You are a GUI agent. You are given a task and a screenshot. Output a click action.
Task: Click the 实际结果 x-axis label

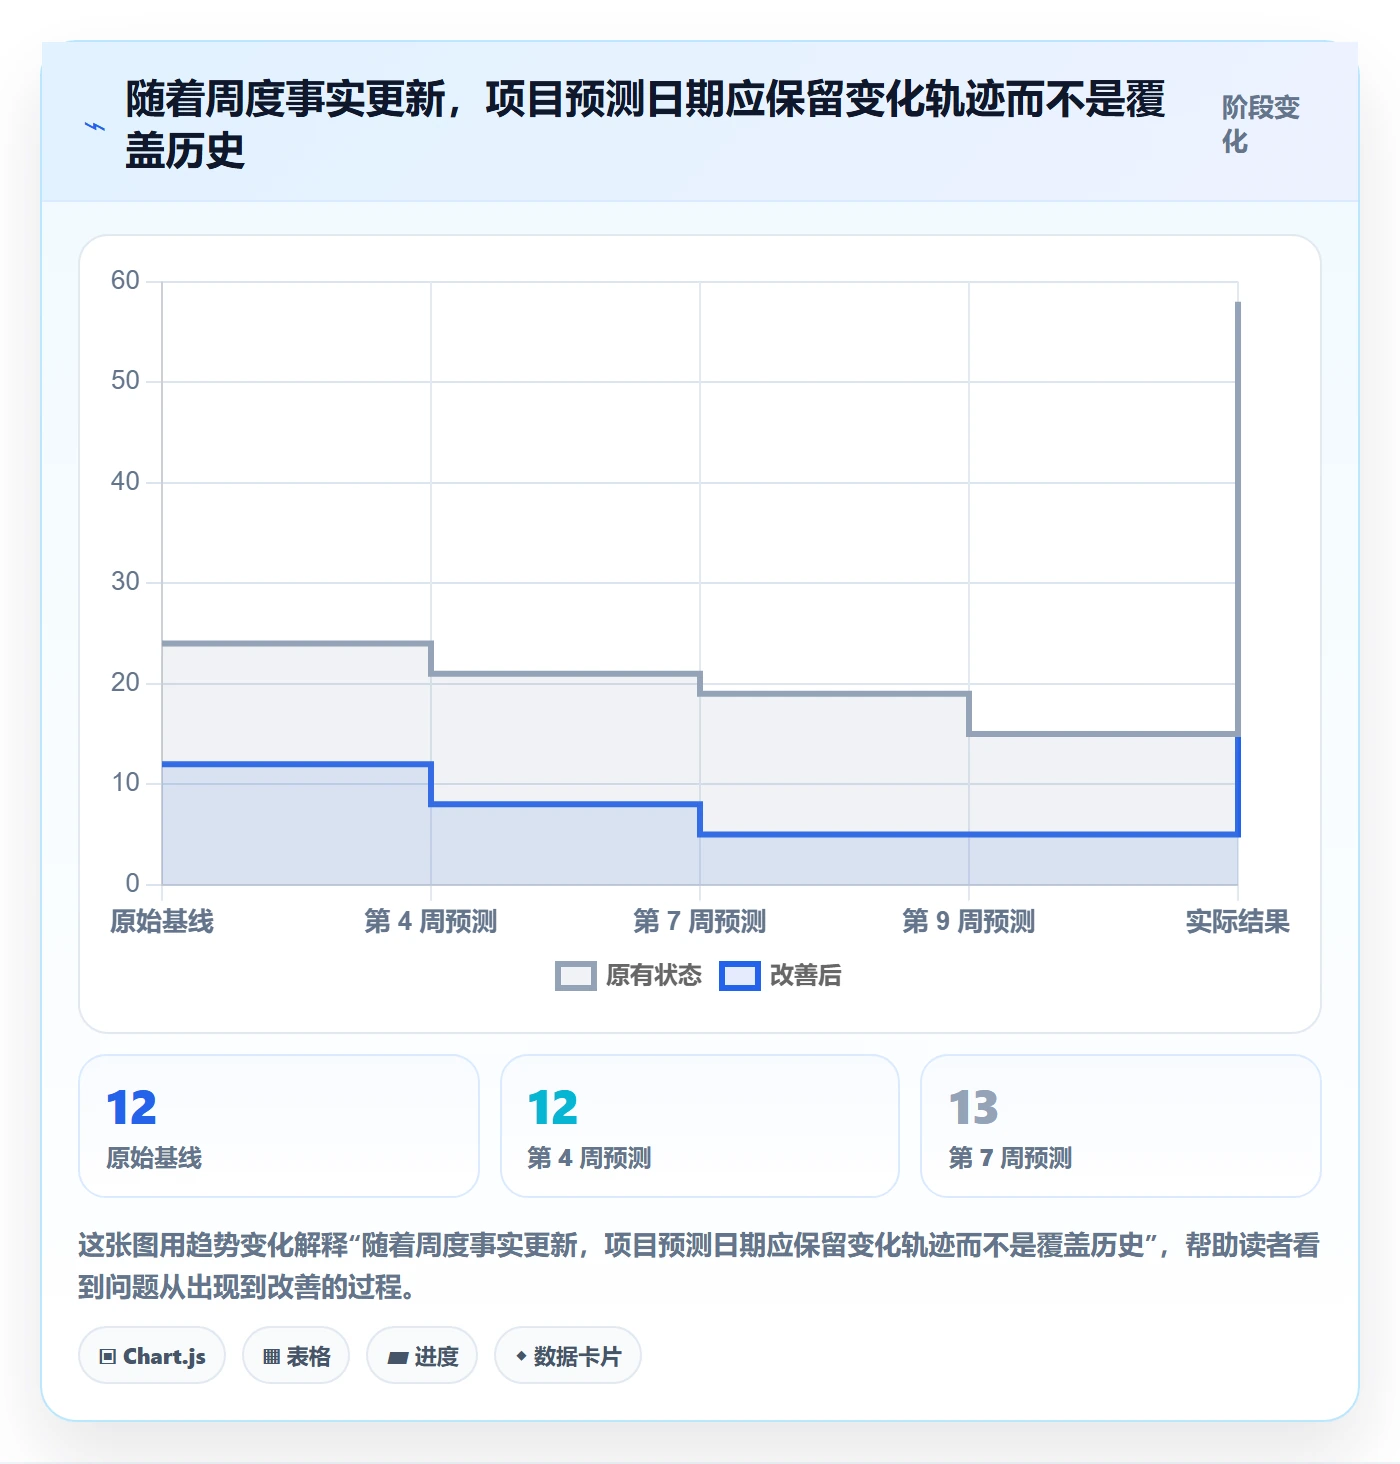click(x=1238, y=921)
